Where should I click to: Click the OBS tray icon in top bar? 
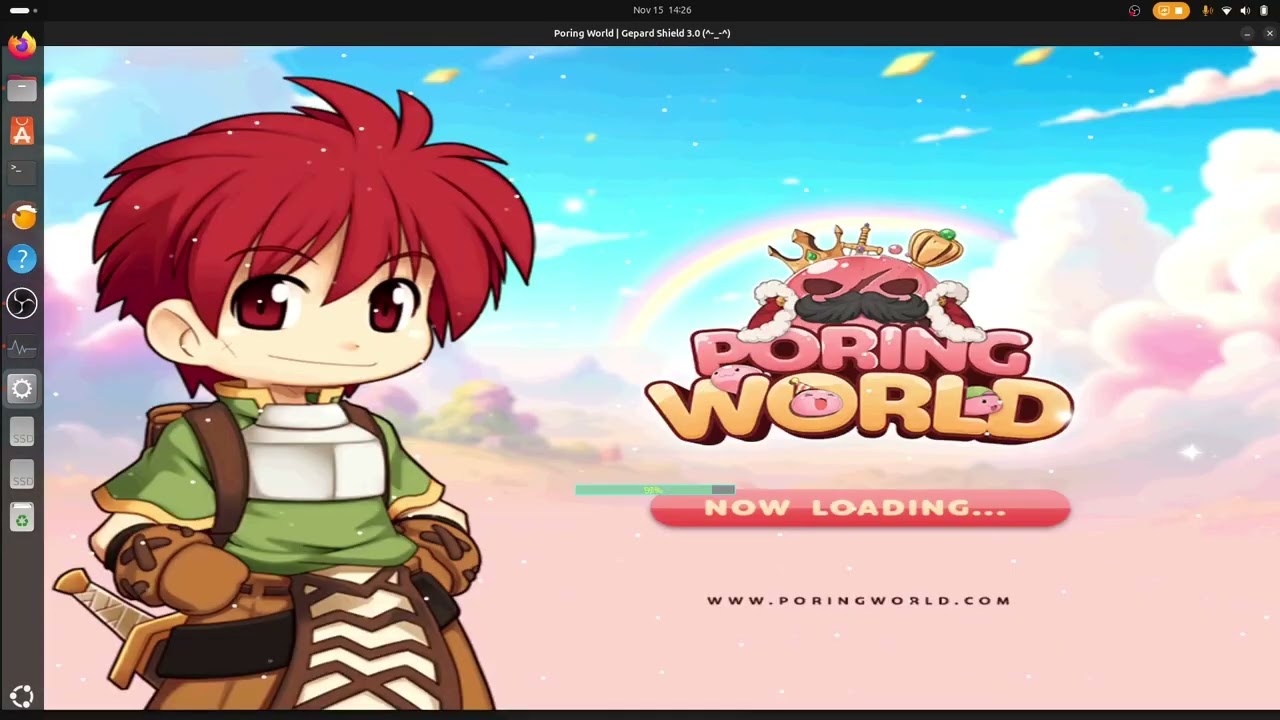tap(1134, 11)
